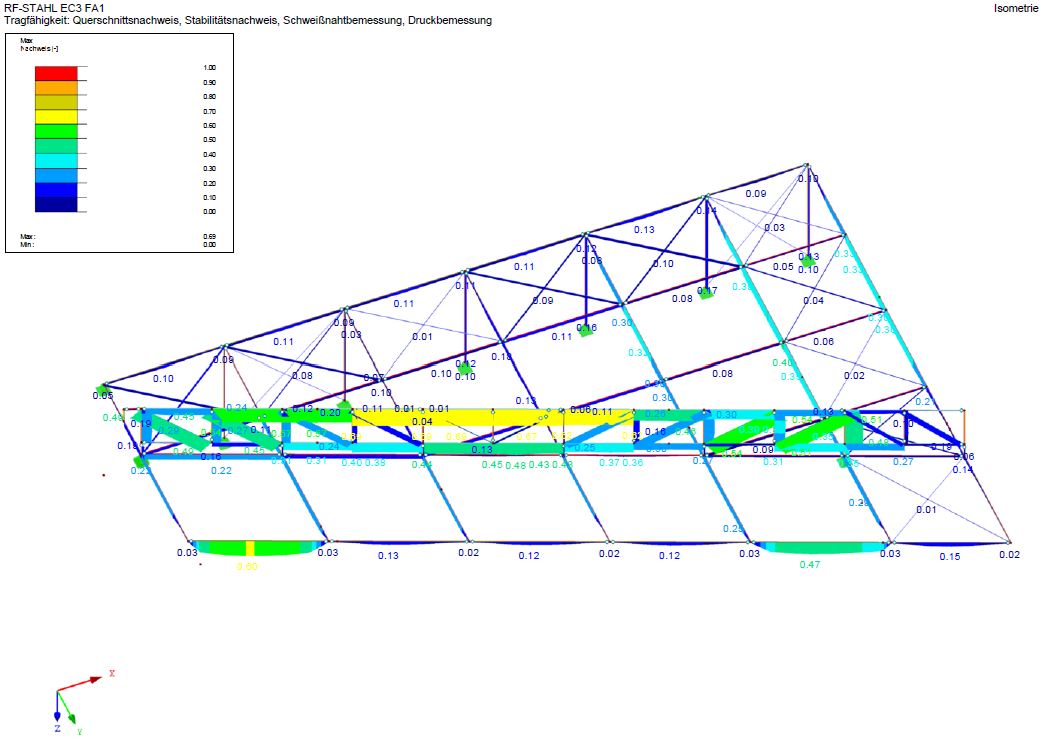The image size is (1040, 743).
Task: Click the cyan legend color band
Action: [56, 160]
